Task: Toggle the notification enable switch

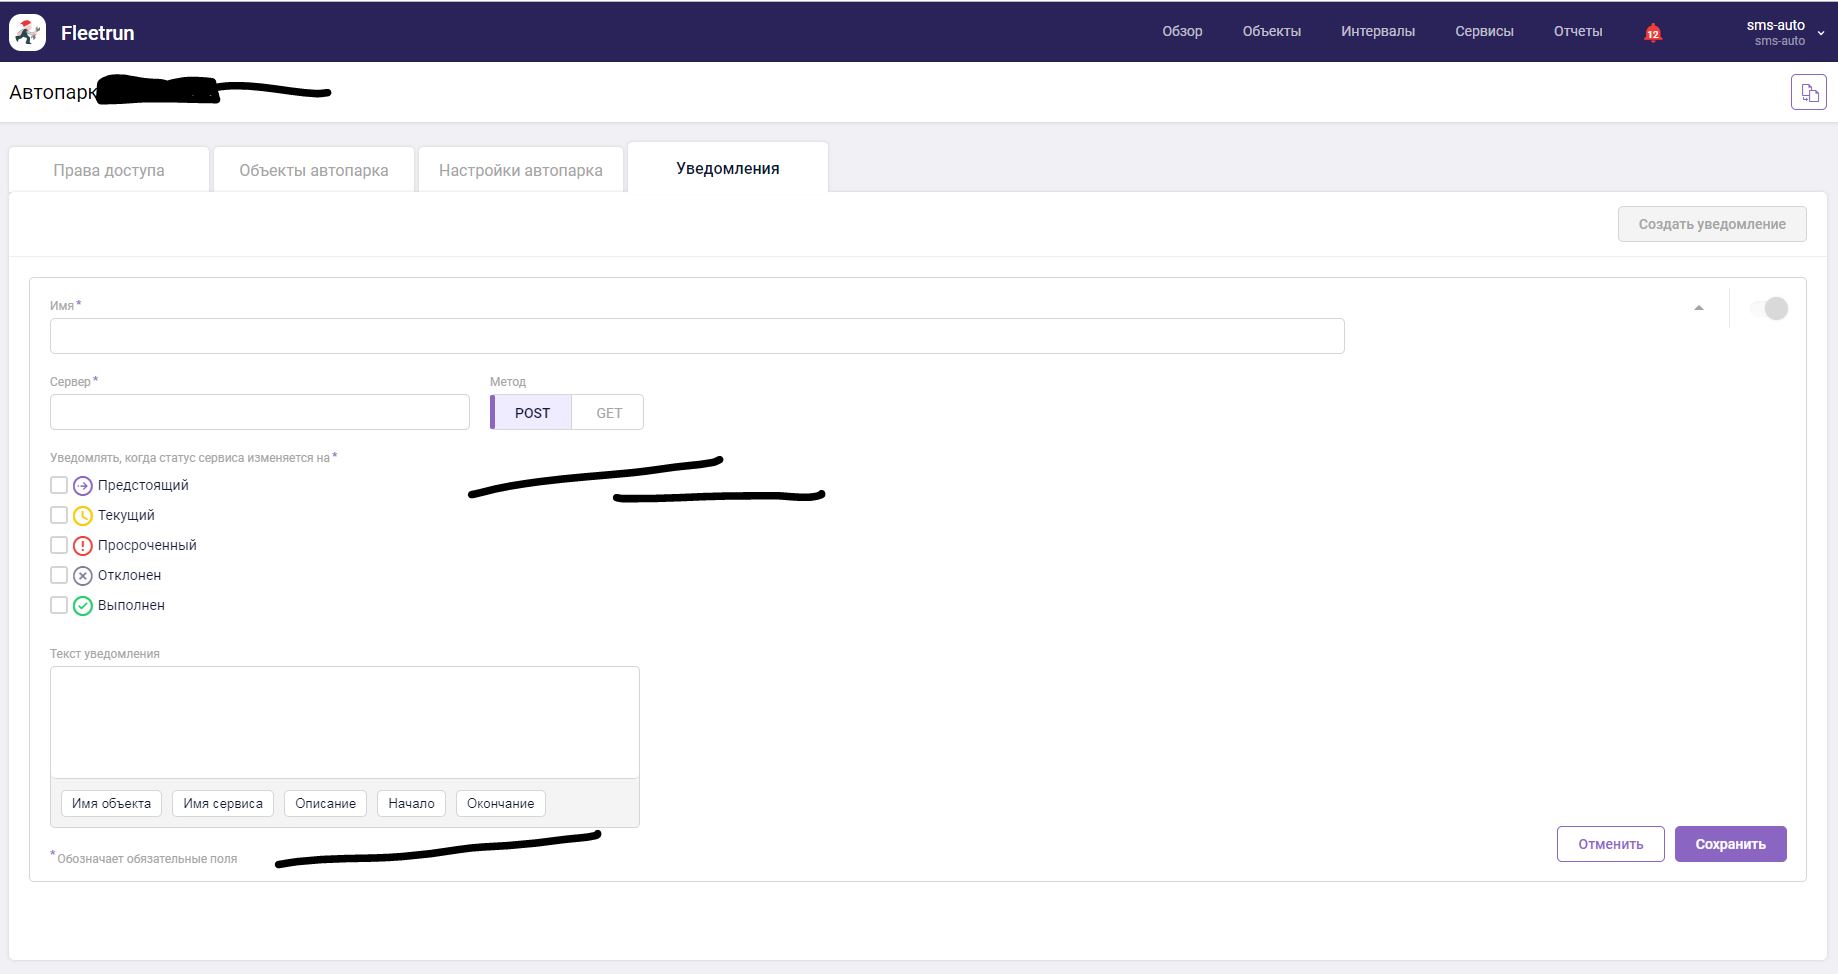Action: click(1769, 309)
